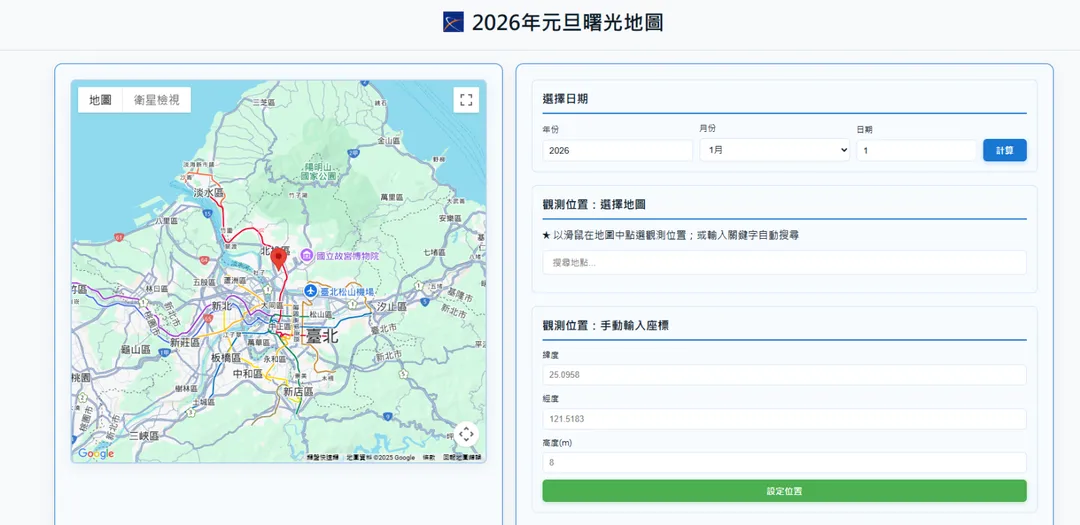Click the 計算 calculate button

[x=1004, y=150]
